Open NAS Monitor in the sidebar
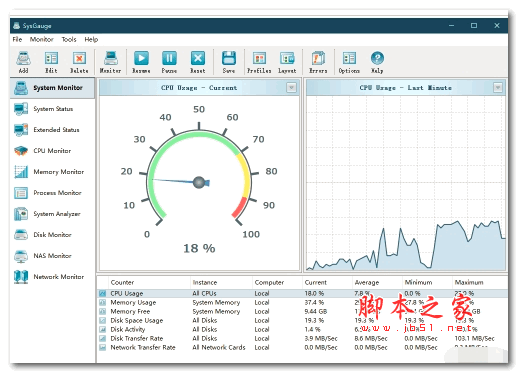This screenshot has height=374, width=519. coord(52,256)
